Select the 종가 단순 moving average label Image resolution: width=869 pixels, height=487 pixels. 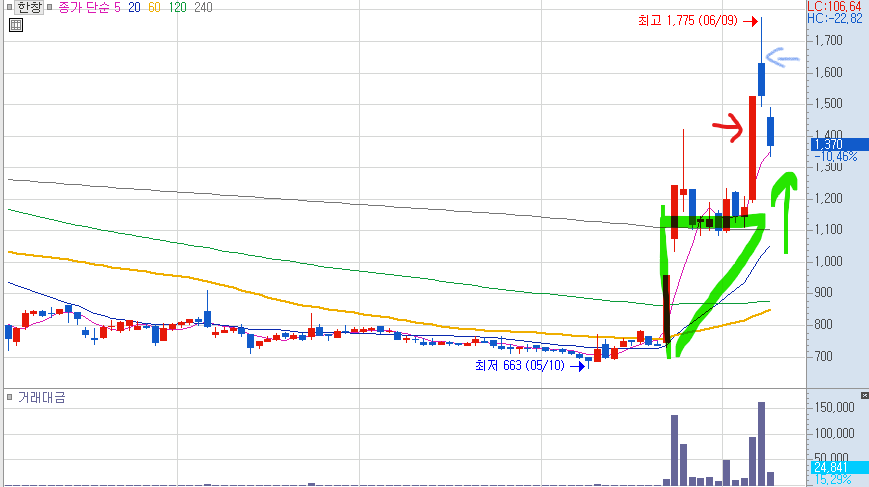[83, 7]
